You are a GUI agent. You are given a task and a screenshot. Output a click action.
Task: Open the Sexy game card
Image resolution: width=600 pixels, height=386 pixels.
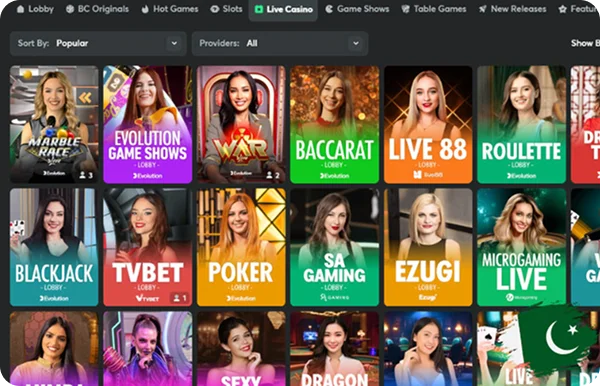tap(241, 349)
